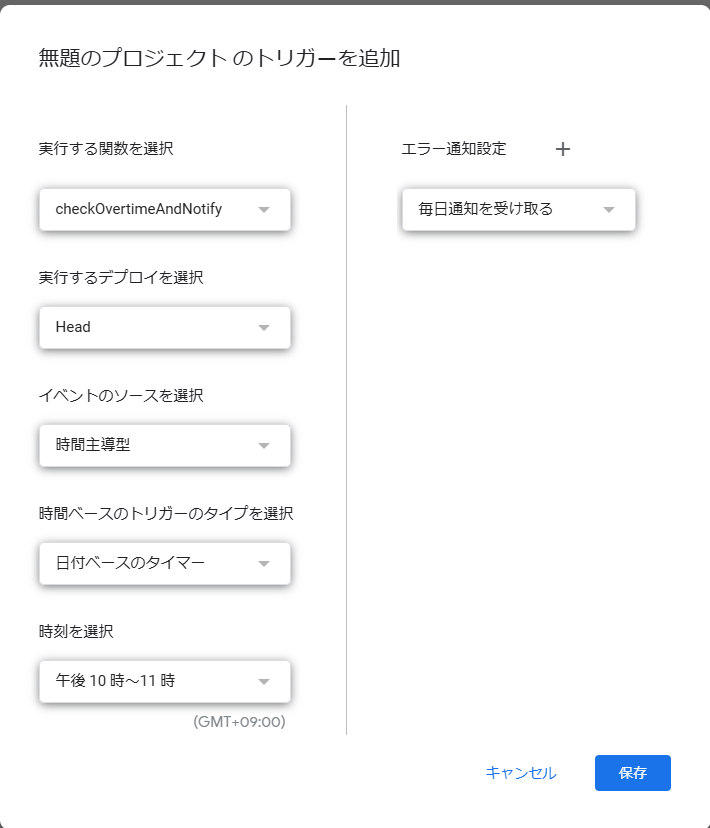The width and height of the screenshot is (710, 828).
Task: Click the エラー通知設定 heading
Action: 453,149
